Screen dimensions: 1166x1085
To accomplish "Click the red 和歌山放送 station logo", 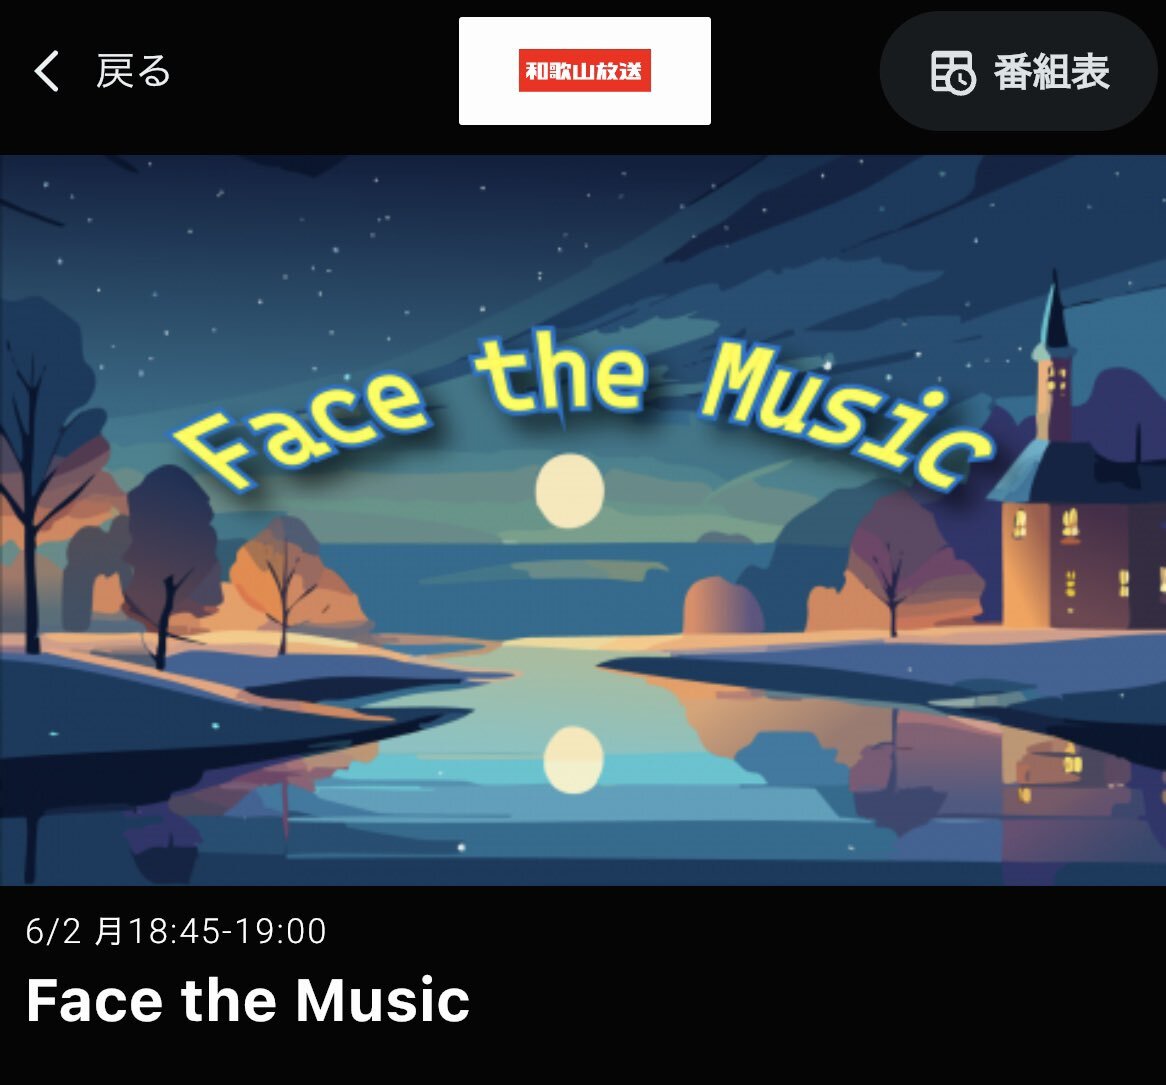I will click(x=584, y=71).
